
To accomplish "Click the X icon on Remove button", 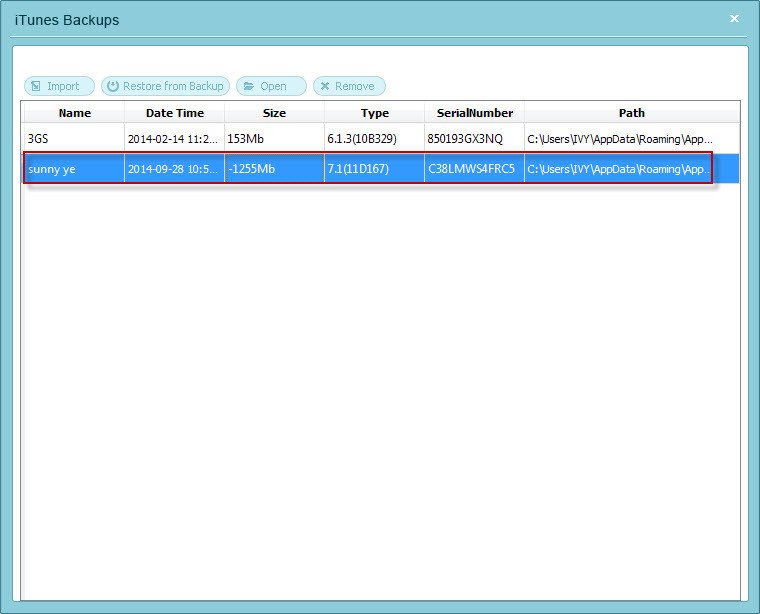I will pos(325,86).
